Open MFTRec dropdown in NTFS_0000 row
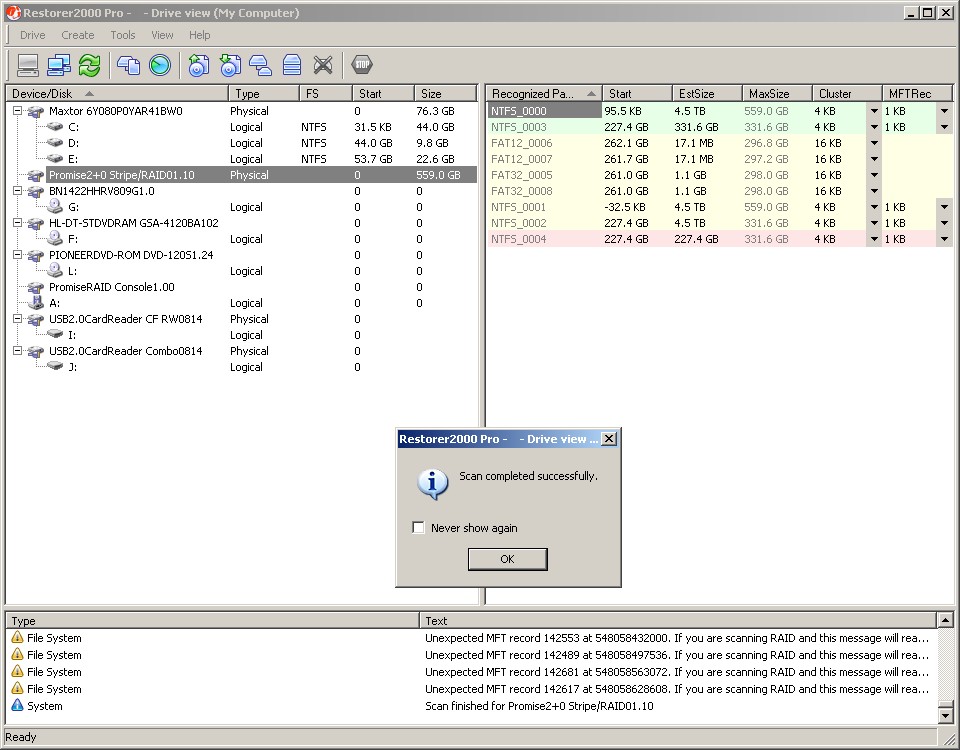 tap(944, 111)
